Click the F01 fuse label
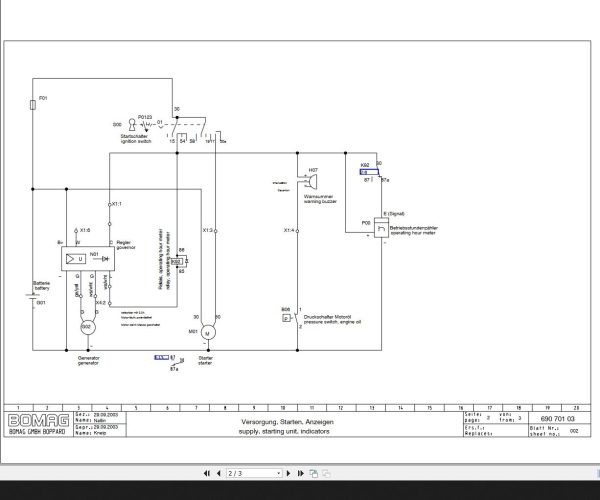 point(43,98)
